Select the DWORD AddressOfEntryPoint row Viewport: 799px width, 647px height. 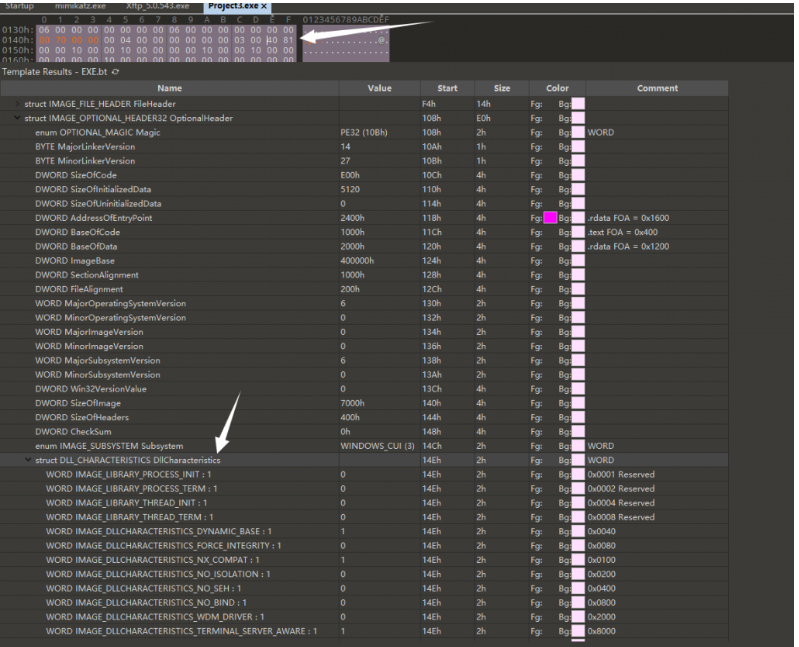(x=364, y=218)
